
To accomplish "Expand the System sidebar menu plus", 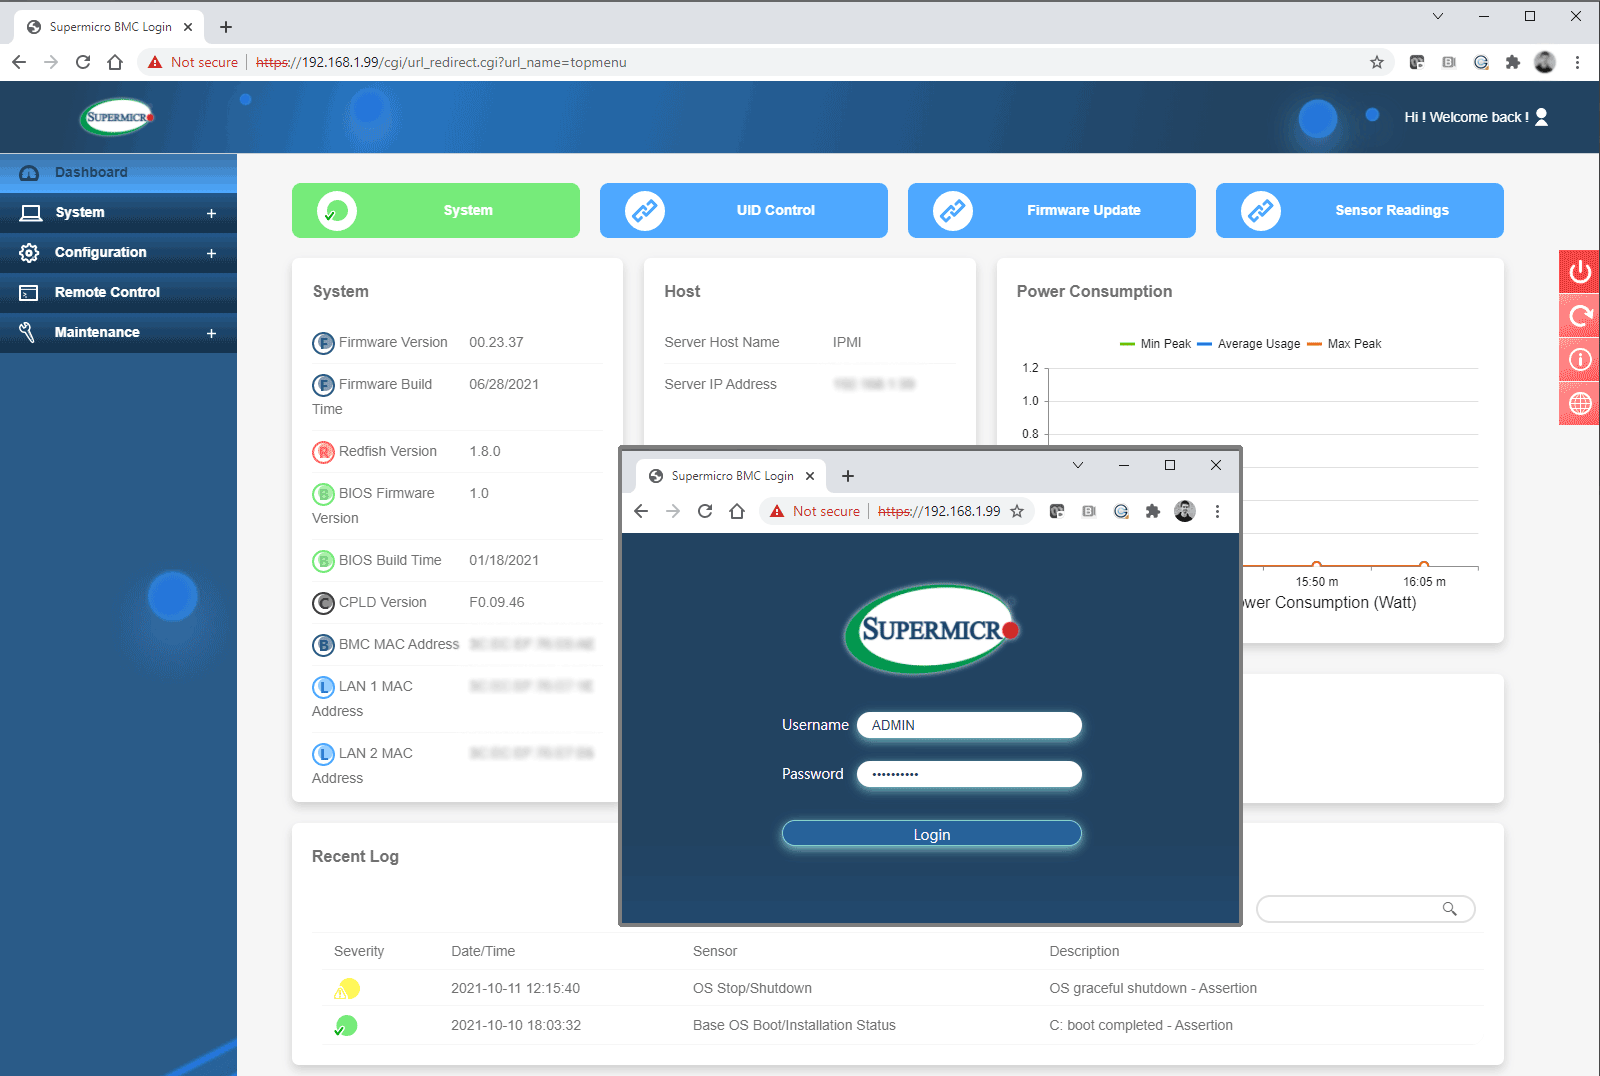I will [x=211, y=213].
